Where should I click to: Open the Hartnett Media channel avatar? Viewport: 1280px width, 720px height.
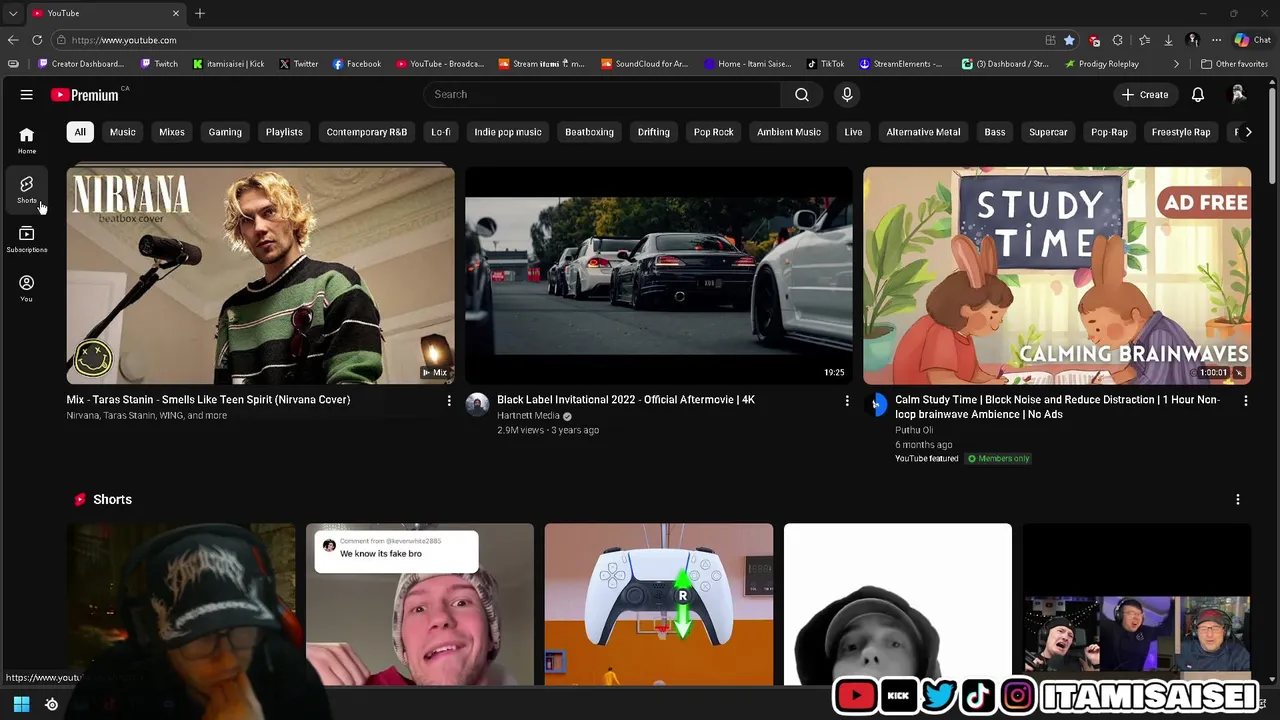477,404
